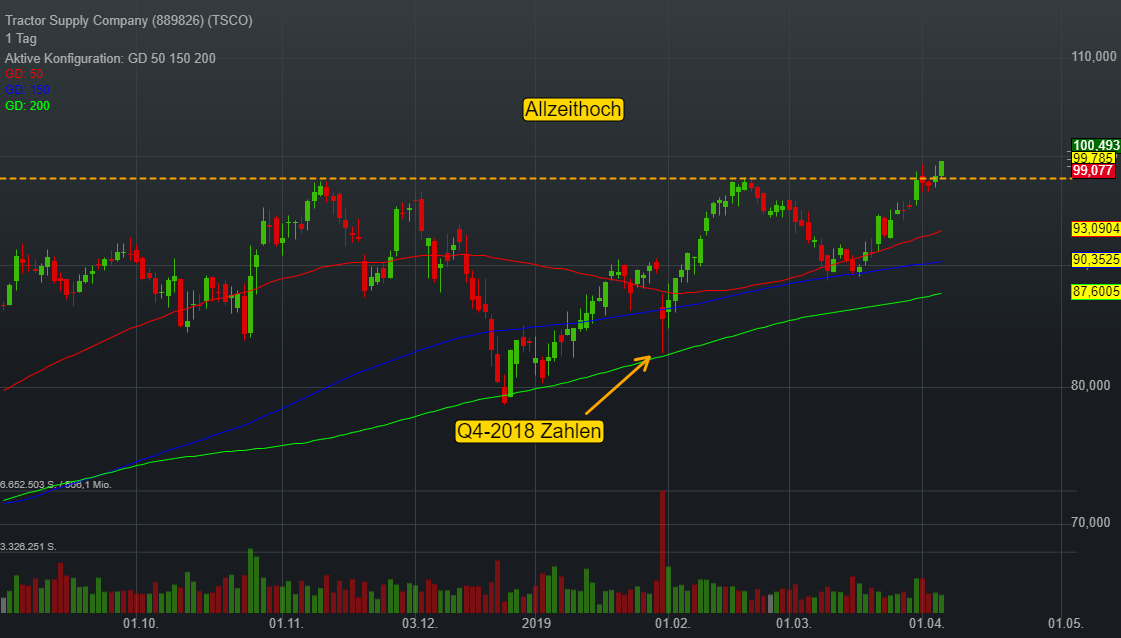Click the green 100,493 price tag
1121x638 pixels.
click(1096, 145)
